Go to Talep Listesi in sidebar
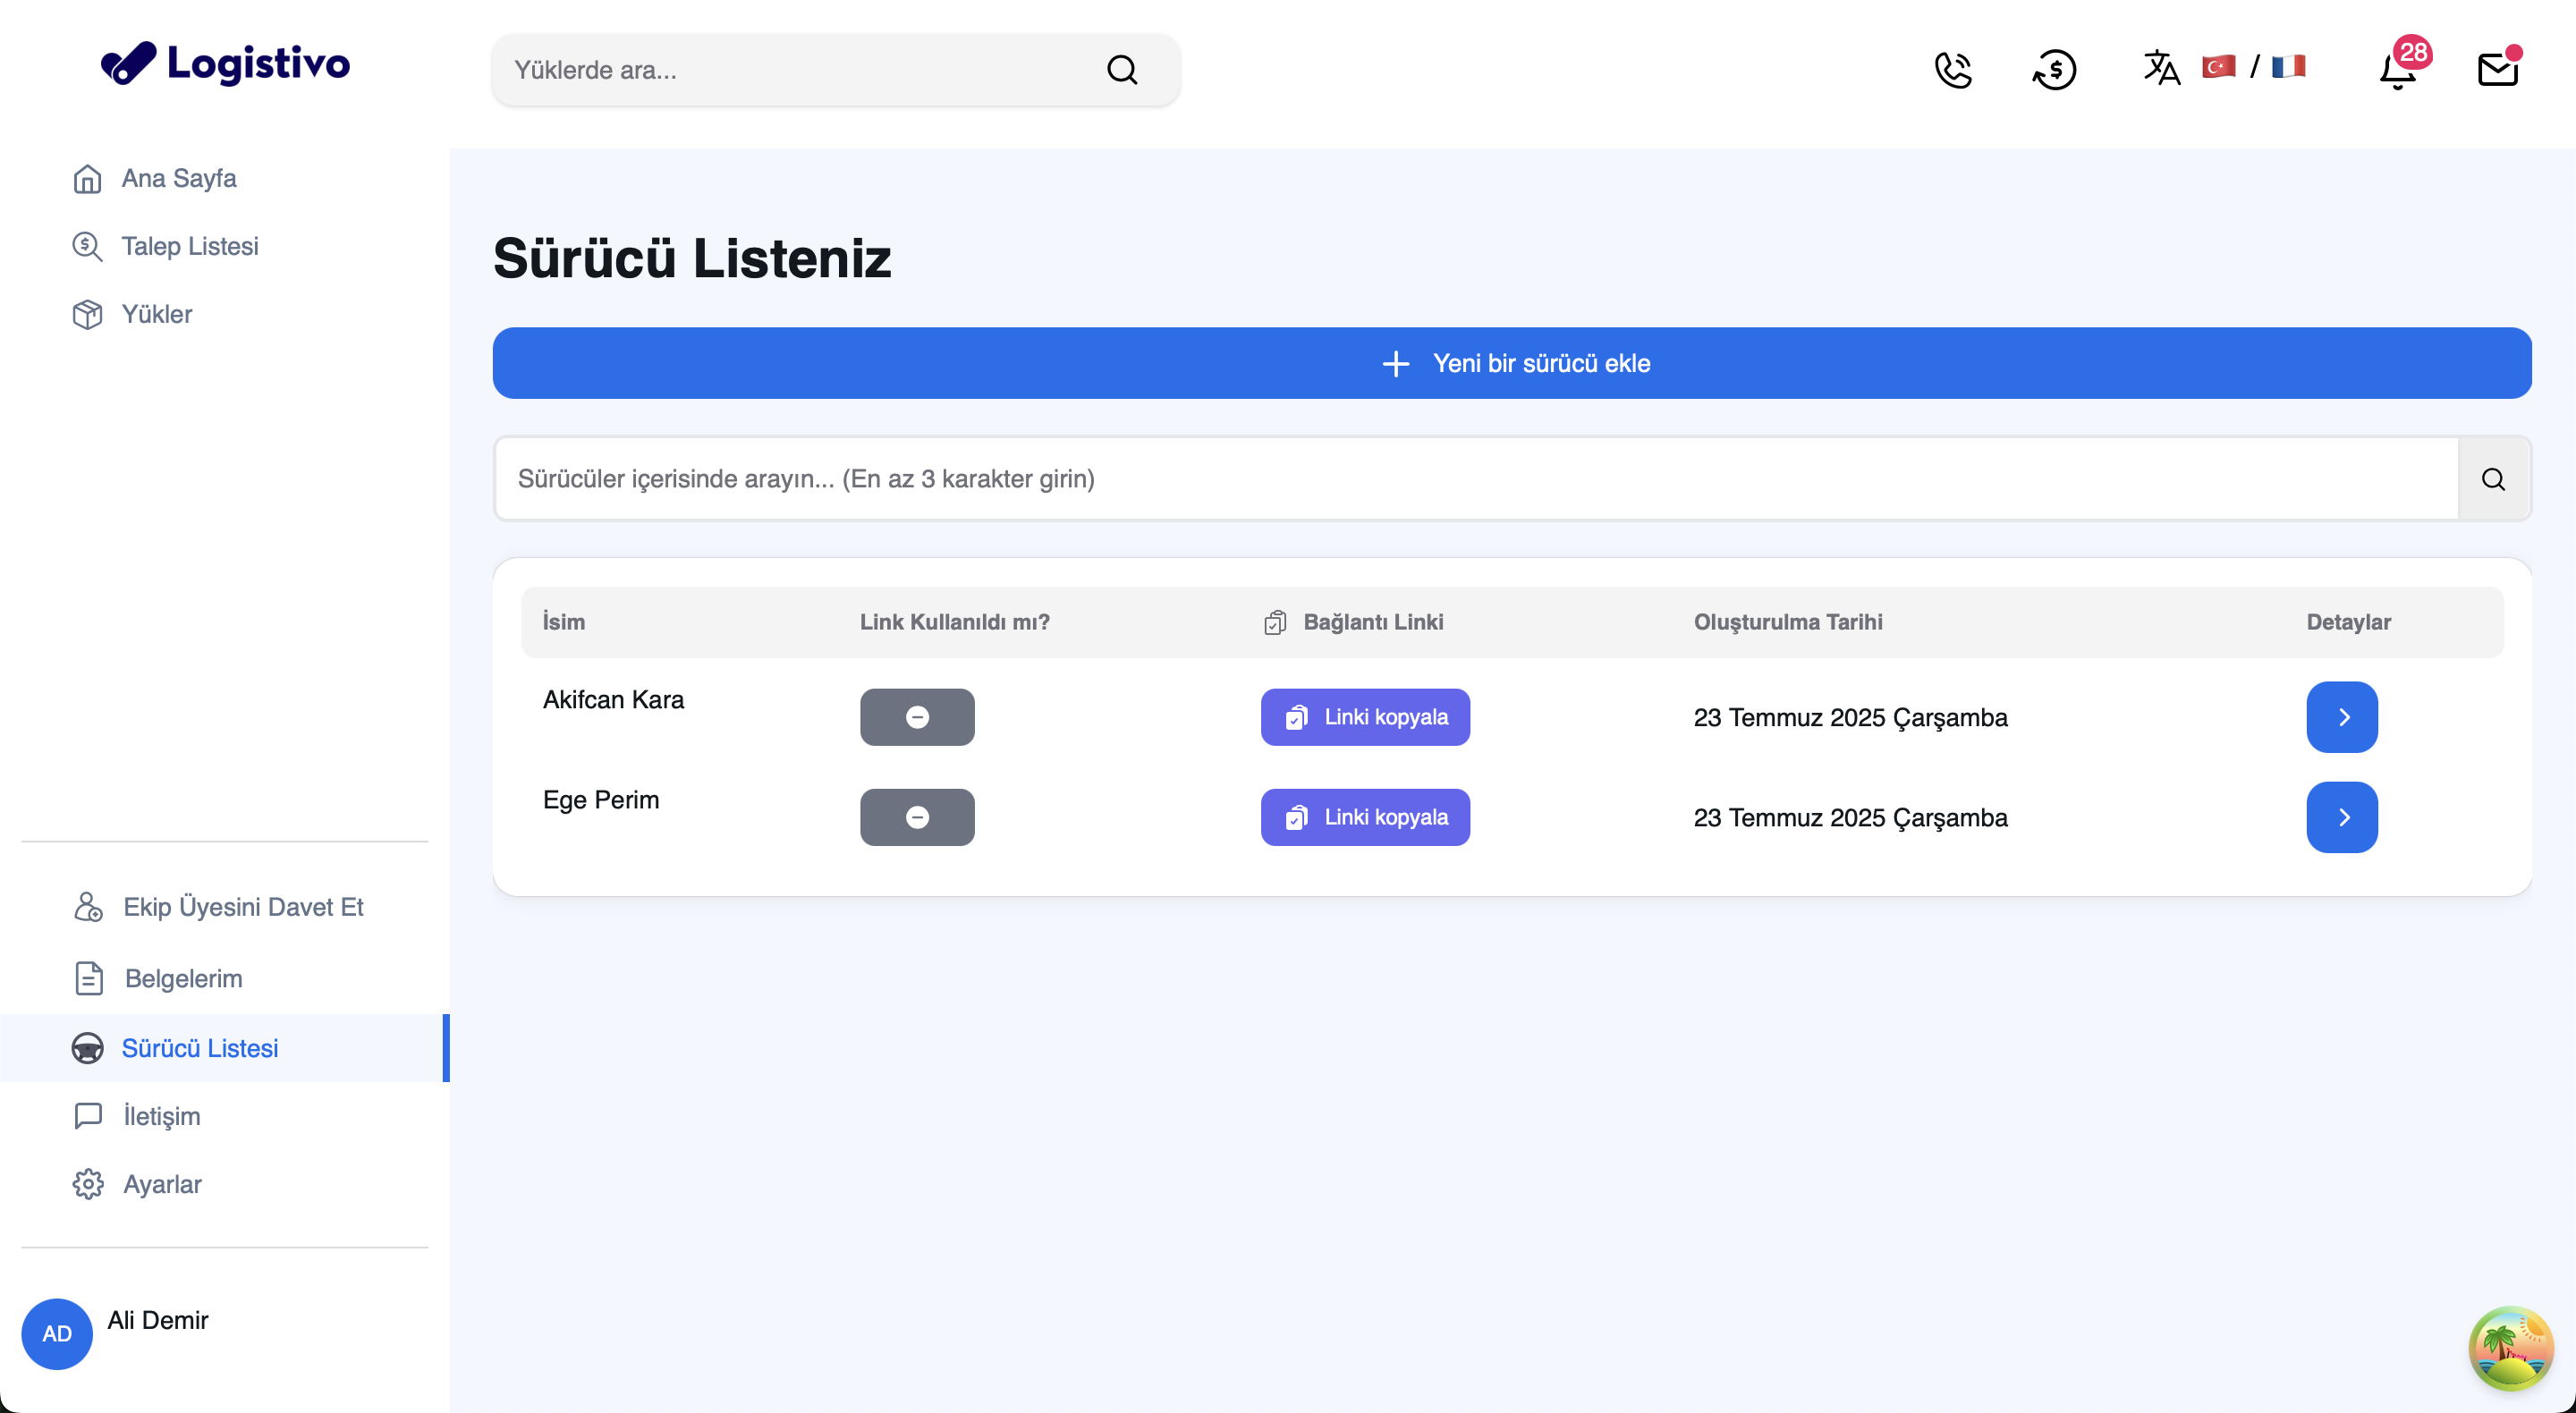 click(189, 246)
